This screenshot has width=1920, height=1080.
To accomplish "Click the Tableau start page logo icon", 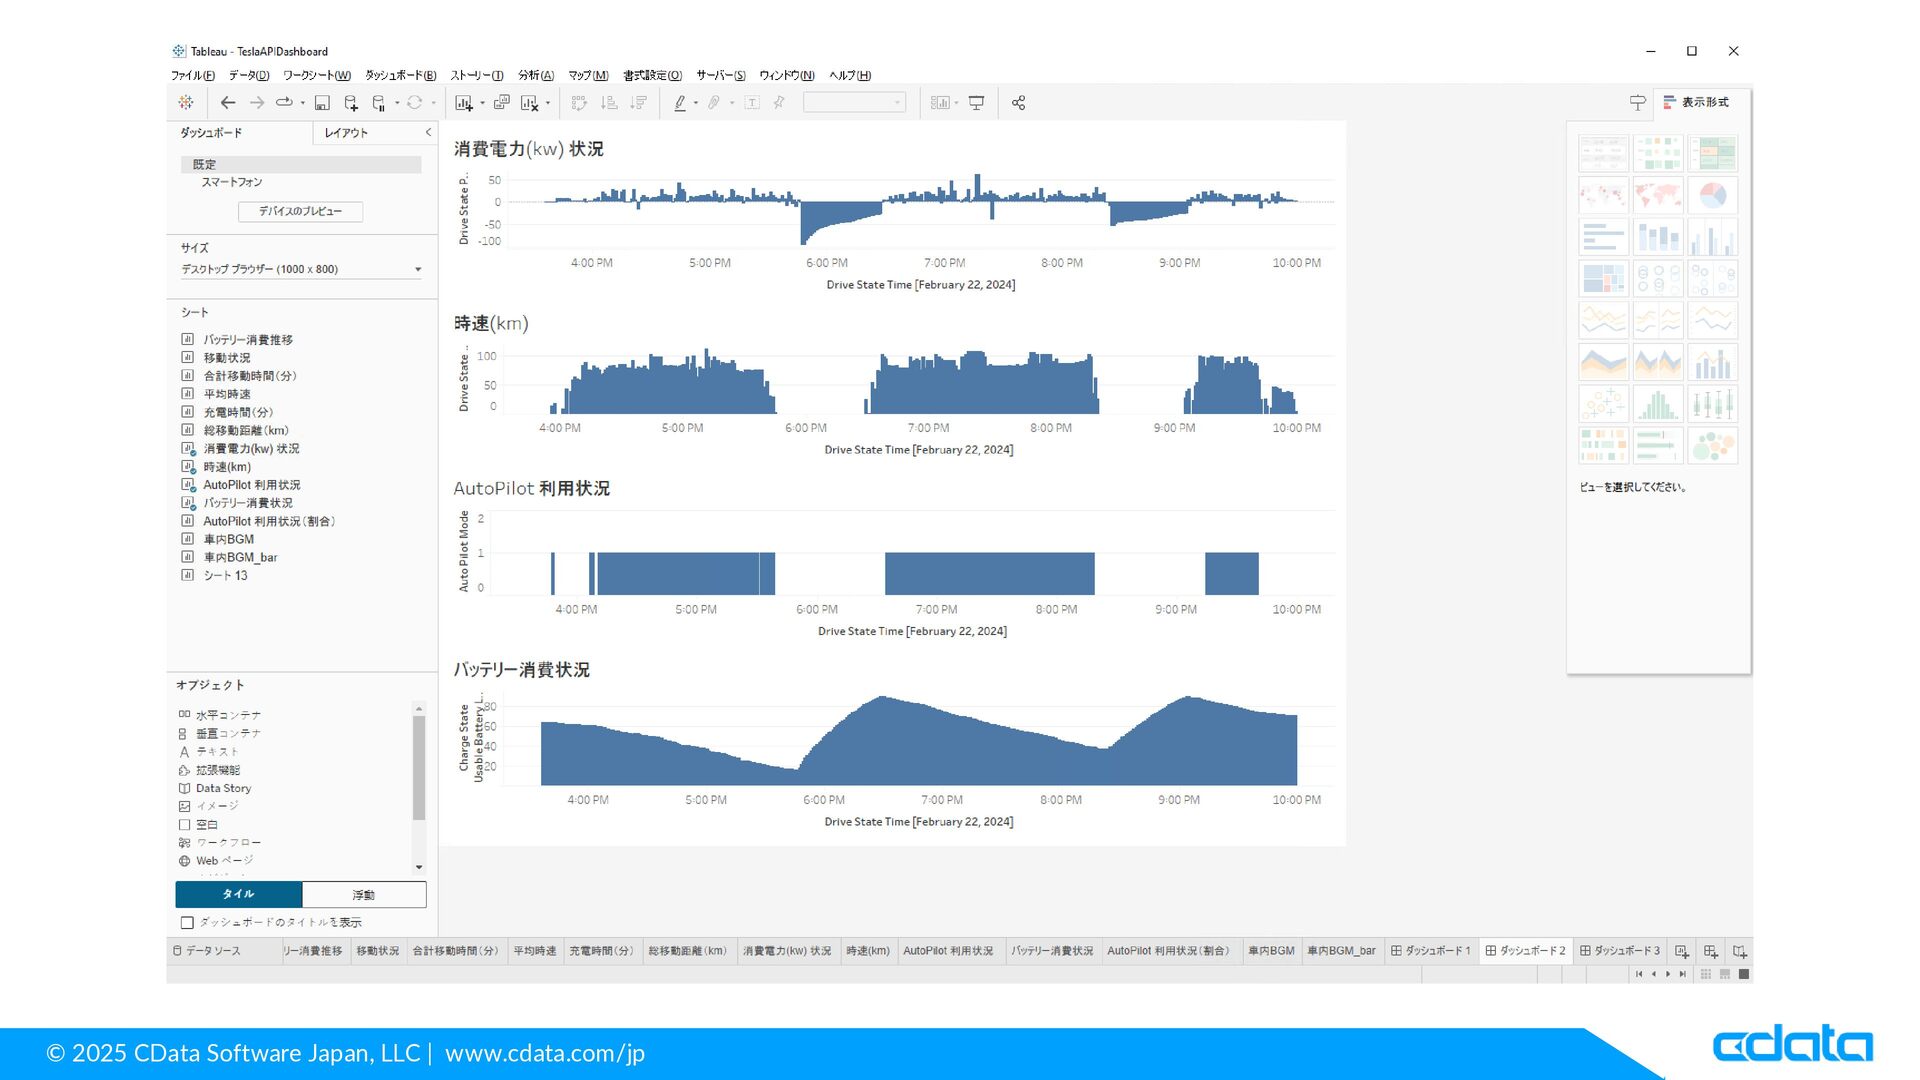I will (186, 103).
